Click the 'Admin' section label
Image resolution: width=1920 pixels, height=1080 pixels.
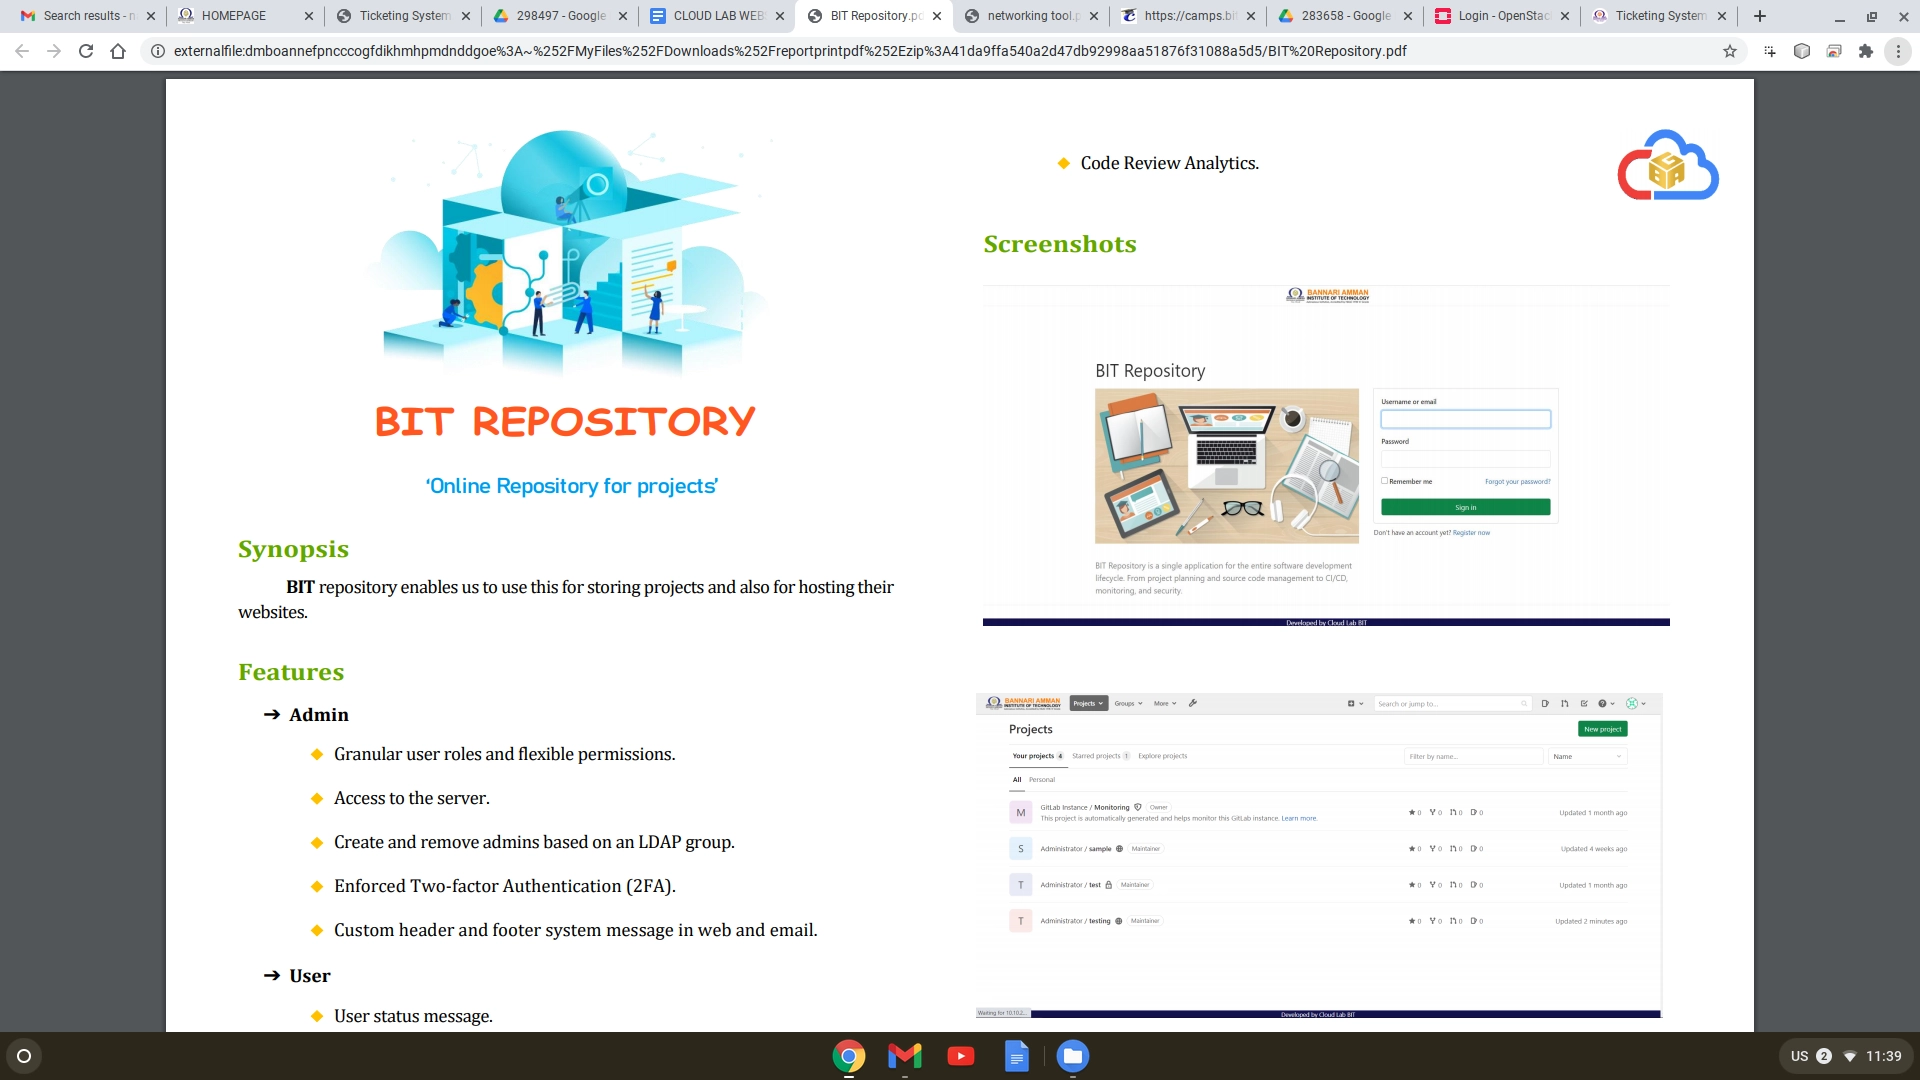click(x=319, y=715)
